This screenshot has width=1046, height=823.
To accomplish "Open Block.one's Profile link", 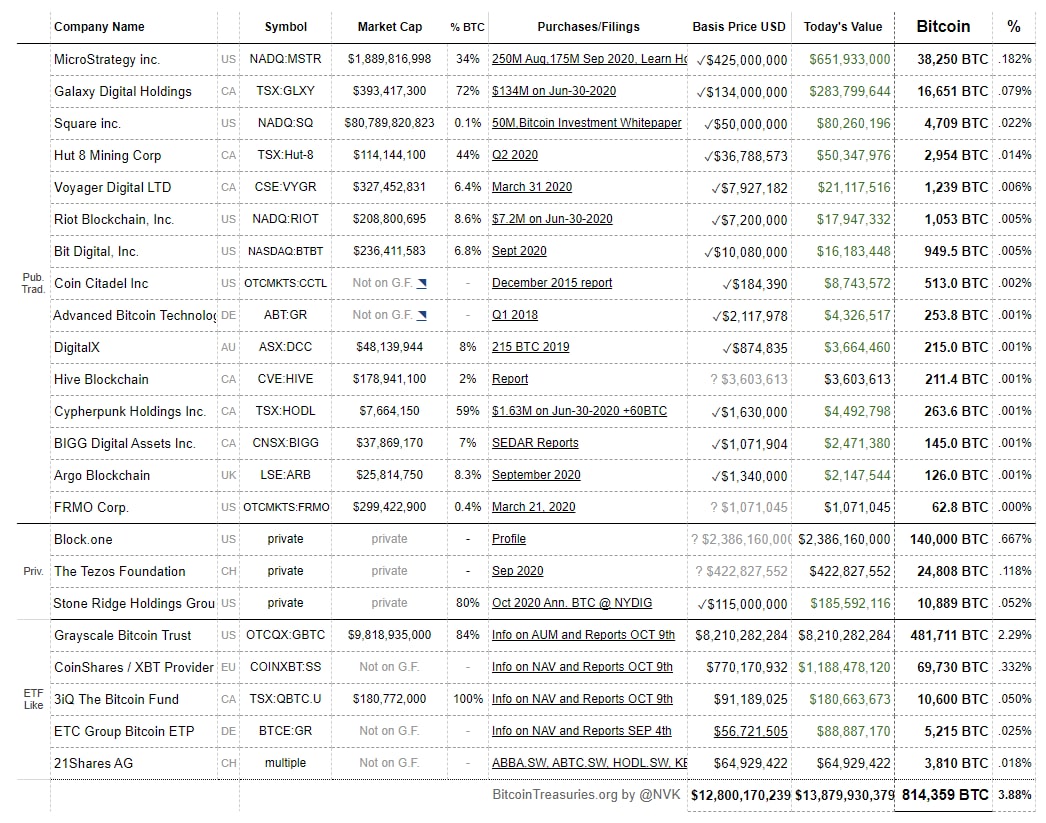I will pos(508,539).
